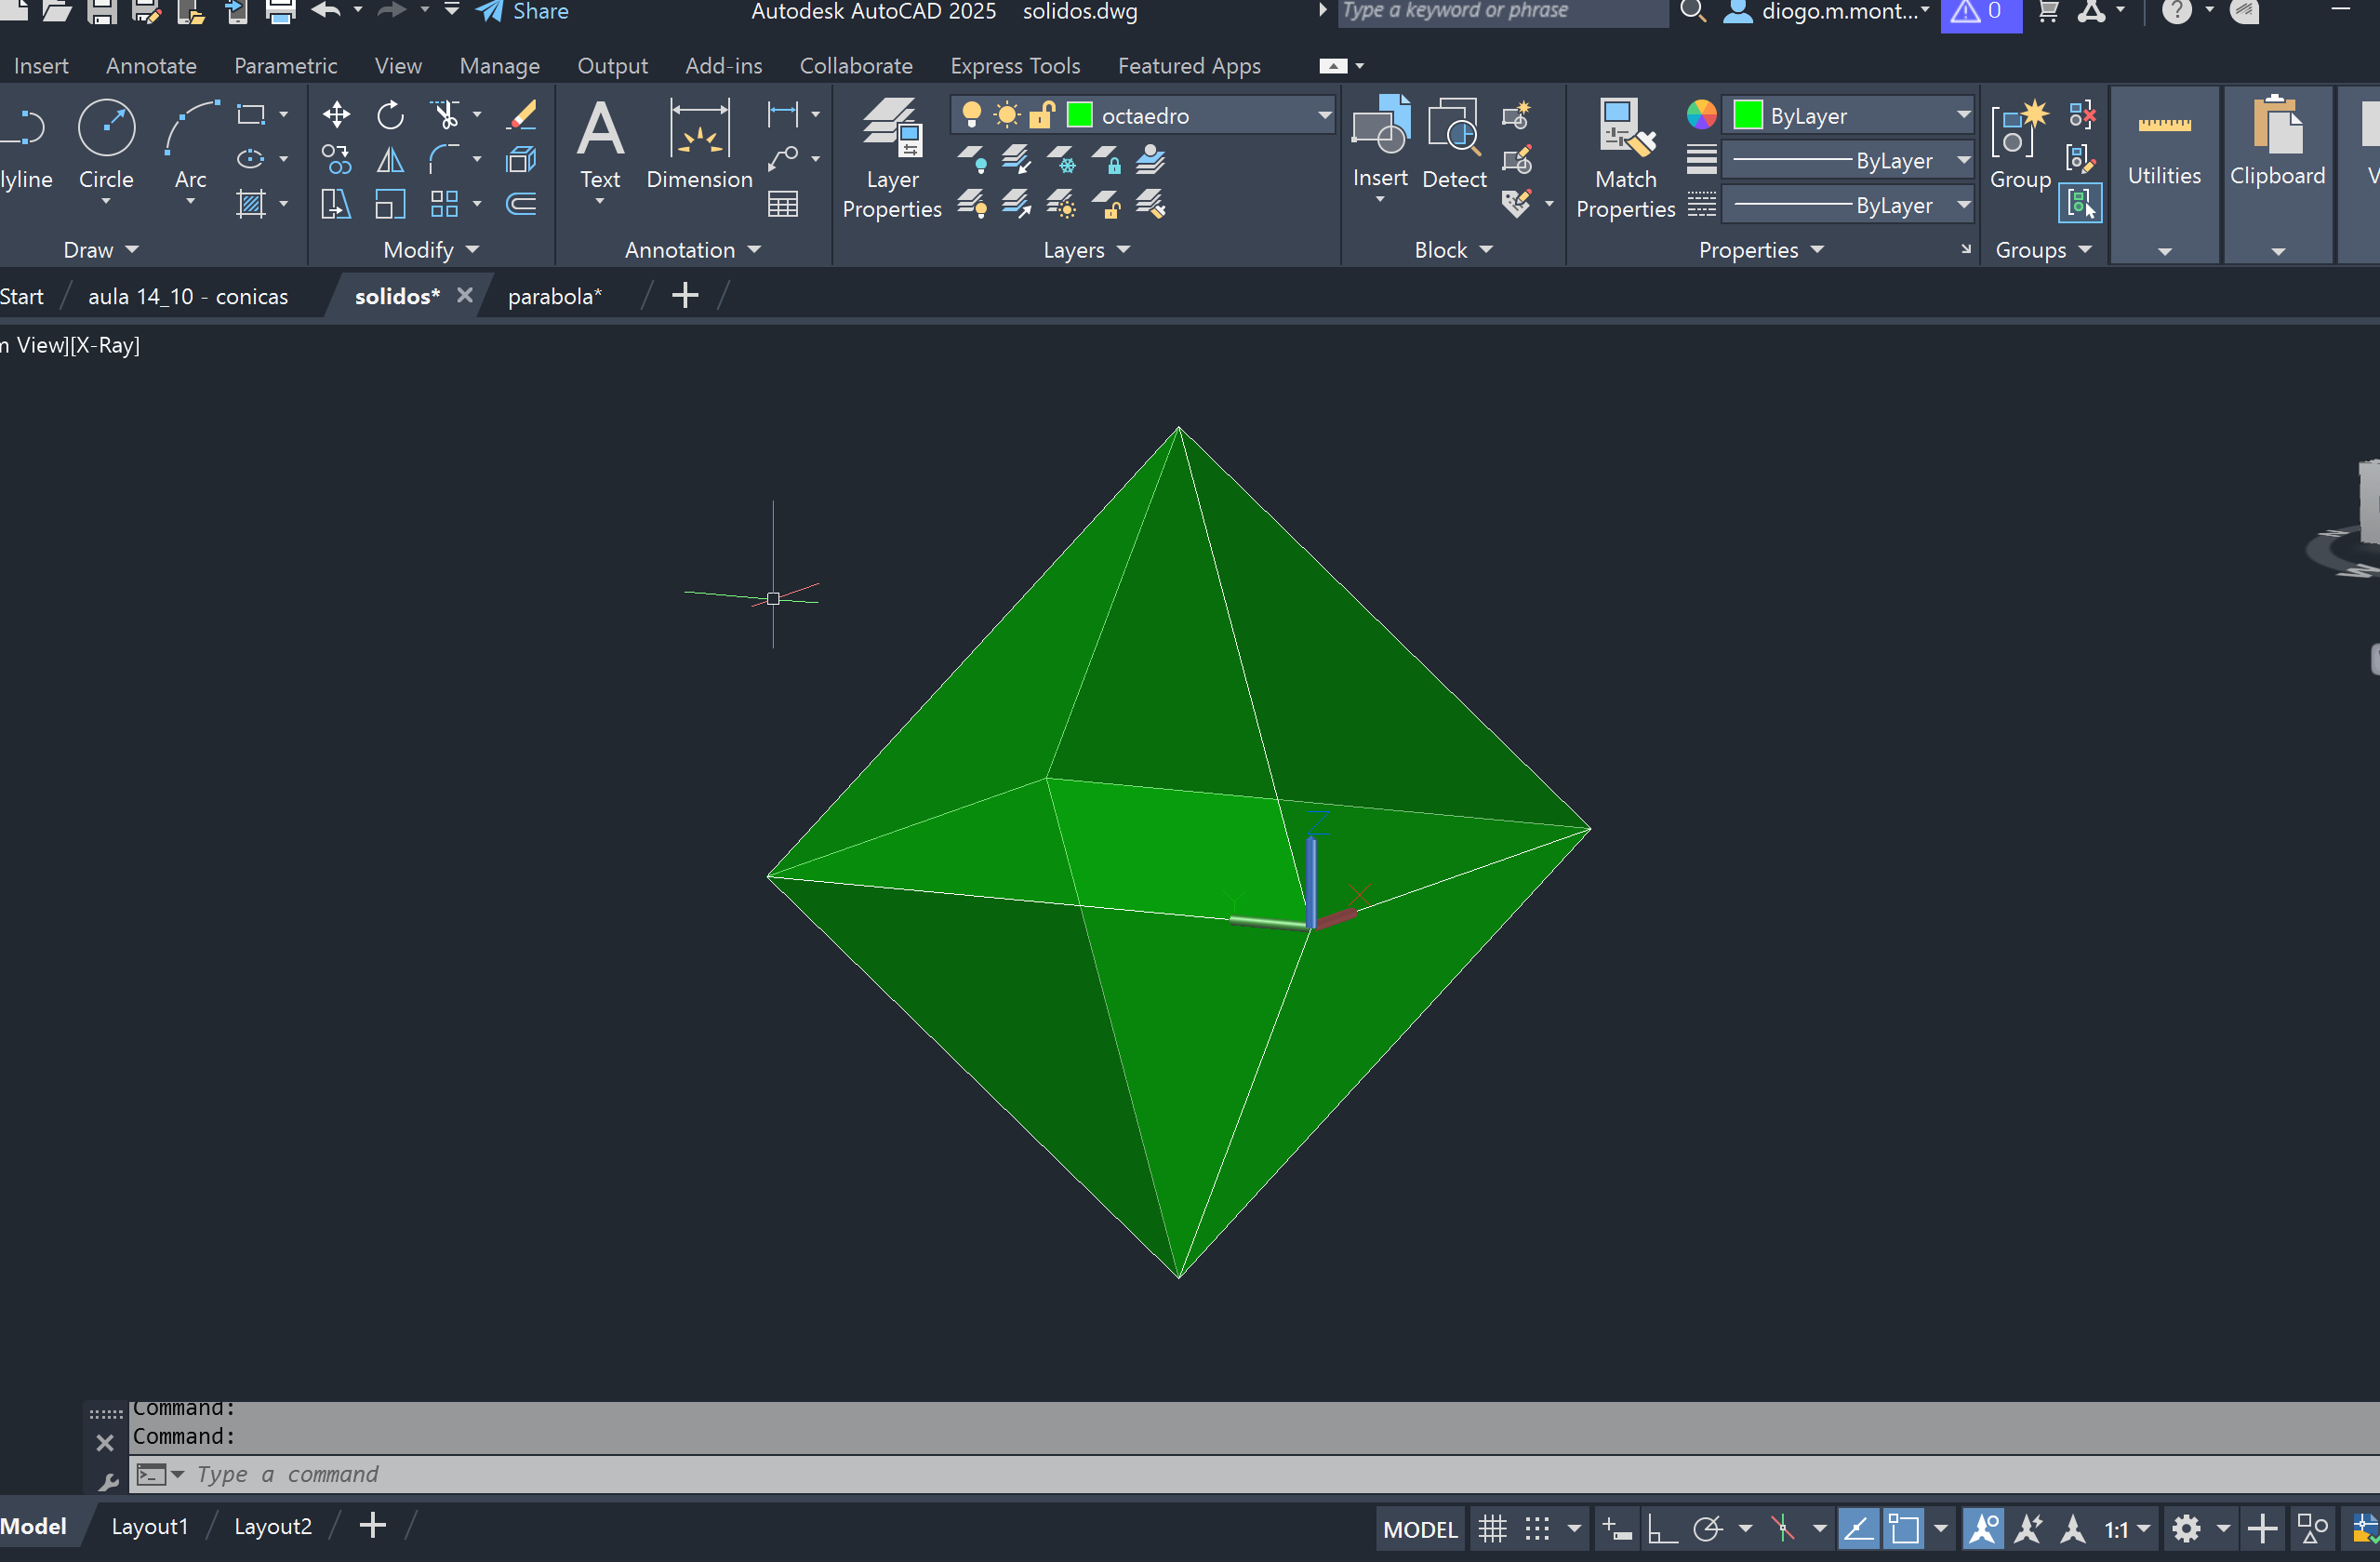Switch to the parabola drawing tab

click(x=554, y=296)
